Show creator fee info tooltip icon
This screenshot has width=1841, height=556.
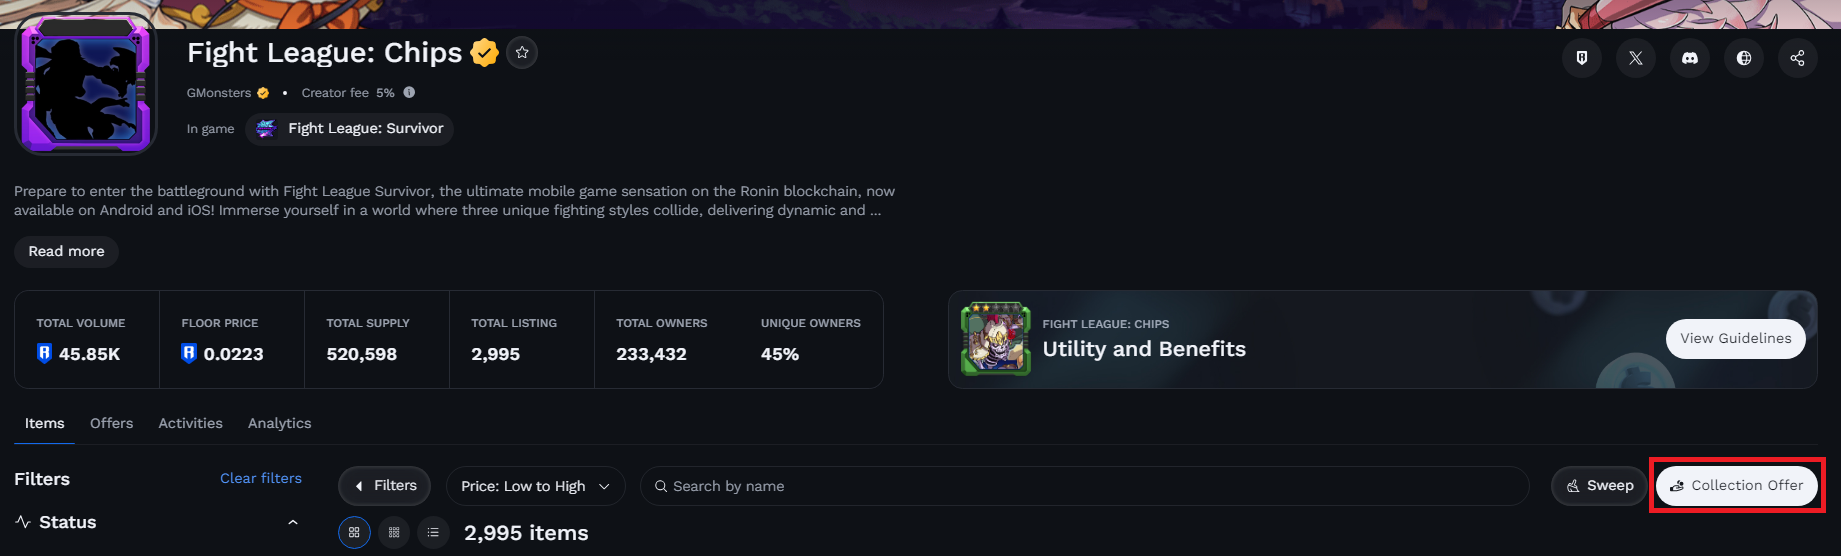[409, 92]
